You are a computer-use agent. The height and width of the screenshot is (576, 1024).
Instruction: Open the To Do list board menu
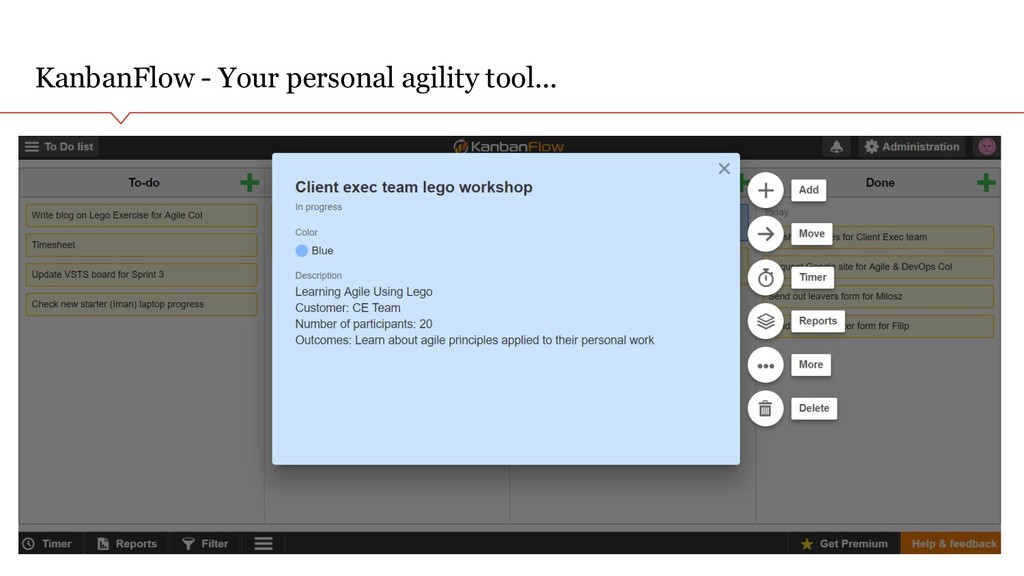(x=59, y=147)
